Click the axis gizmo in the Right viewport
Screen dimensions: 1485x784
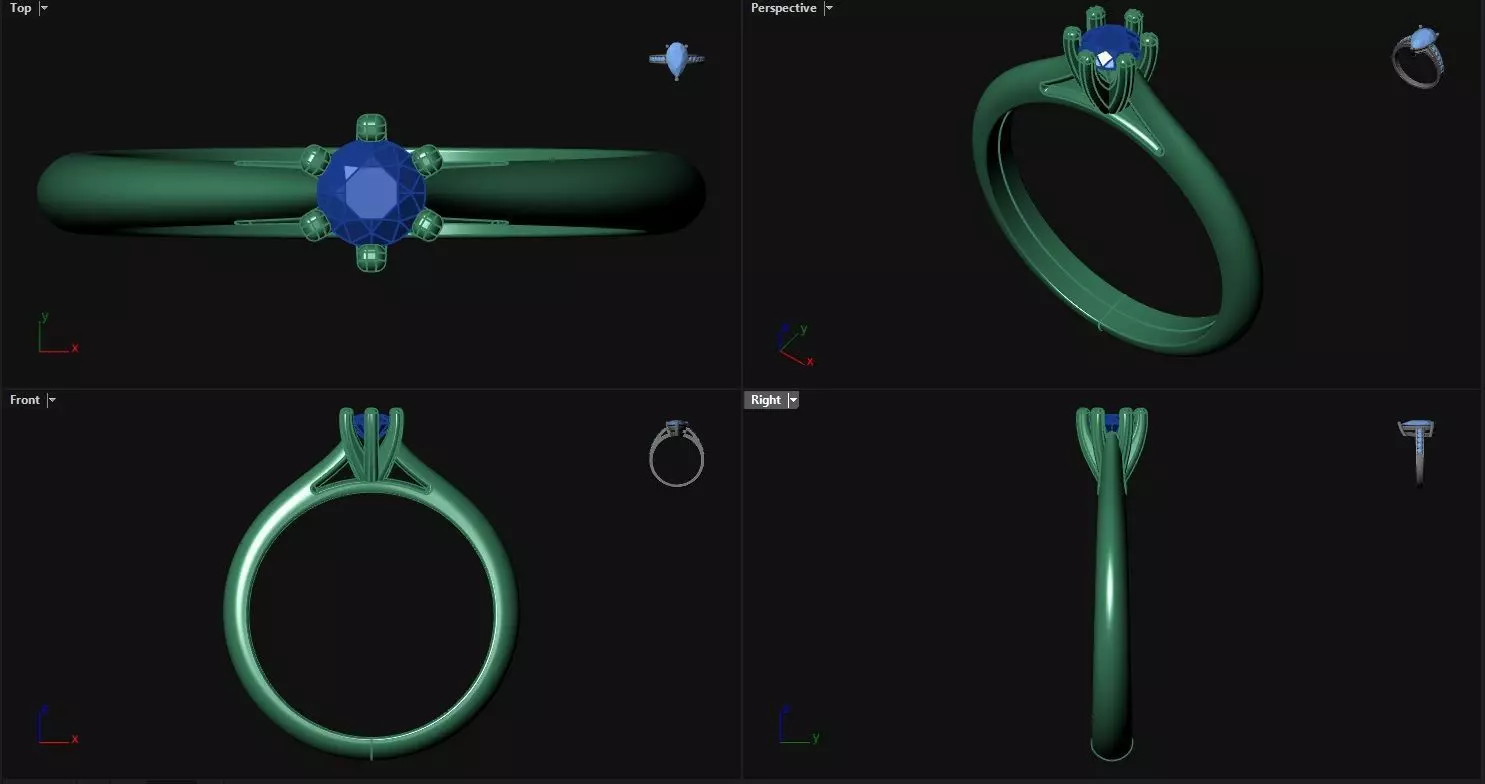coord(799,724)
